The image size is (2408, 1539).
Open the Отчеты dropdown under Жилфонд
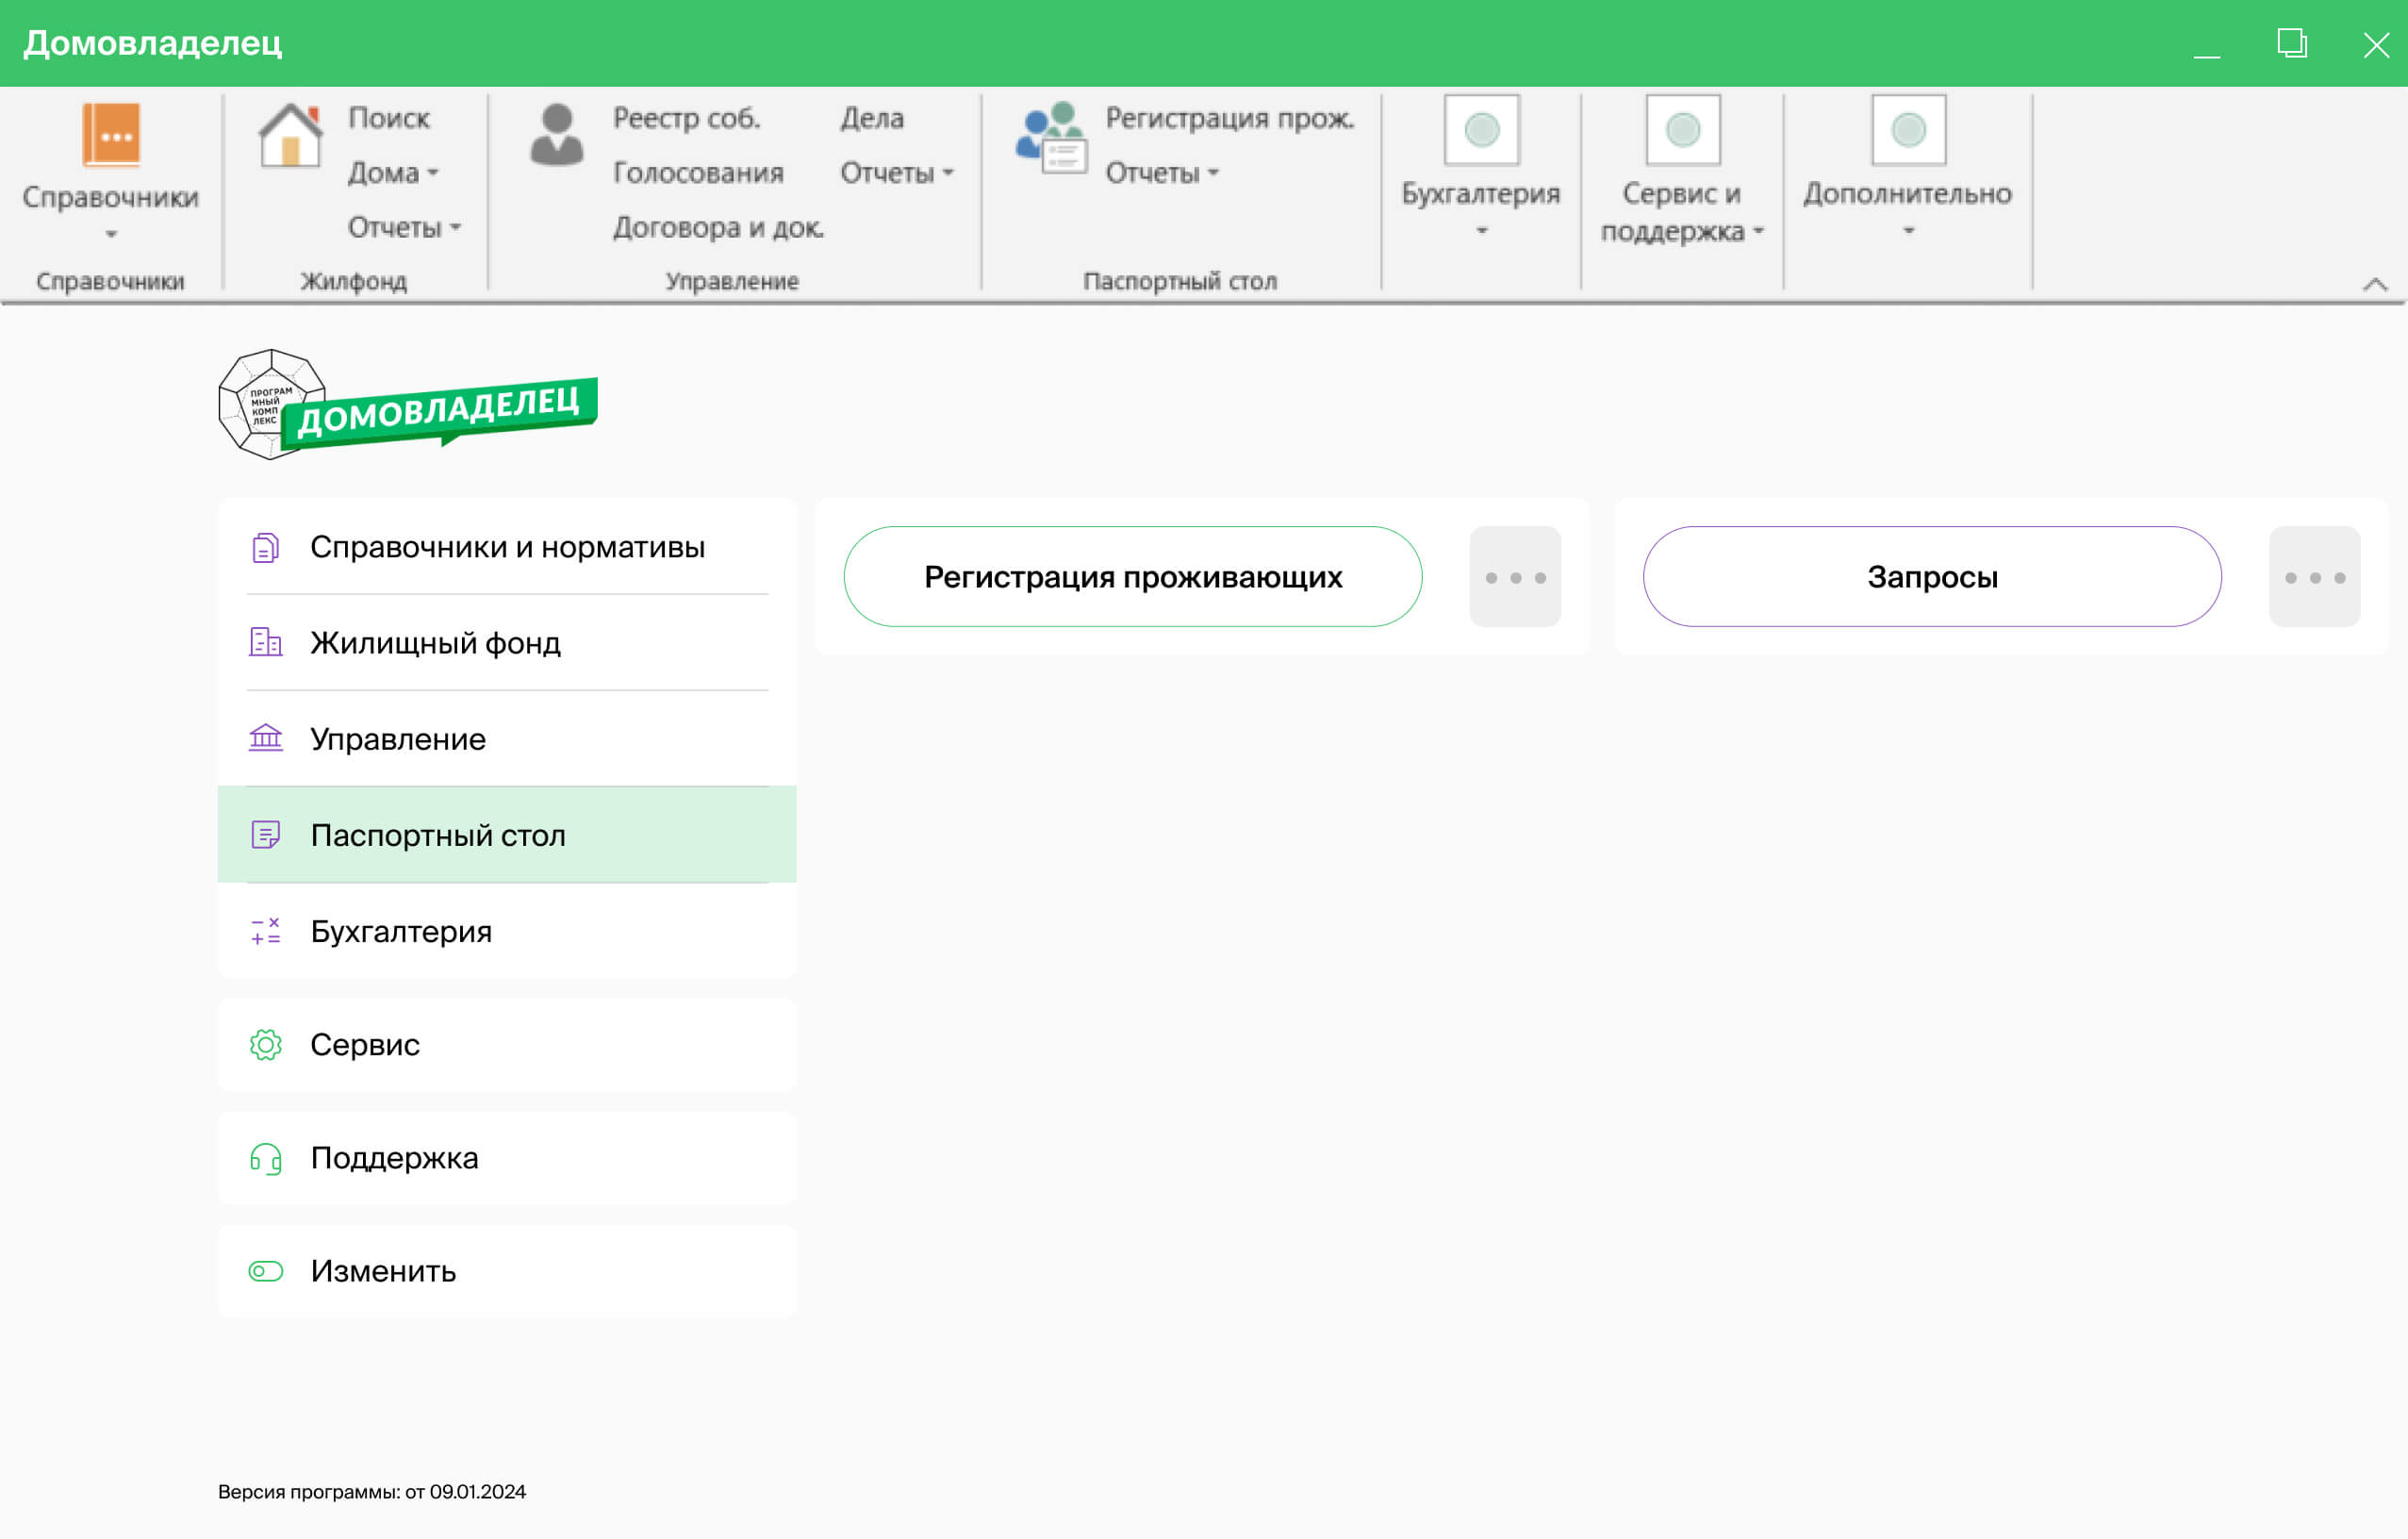pyautogui.click(x=403, y=228)
